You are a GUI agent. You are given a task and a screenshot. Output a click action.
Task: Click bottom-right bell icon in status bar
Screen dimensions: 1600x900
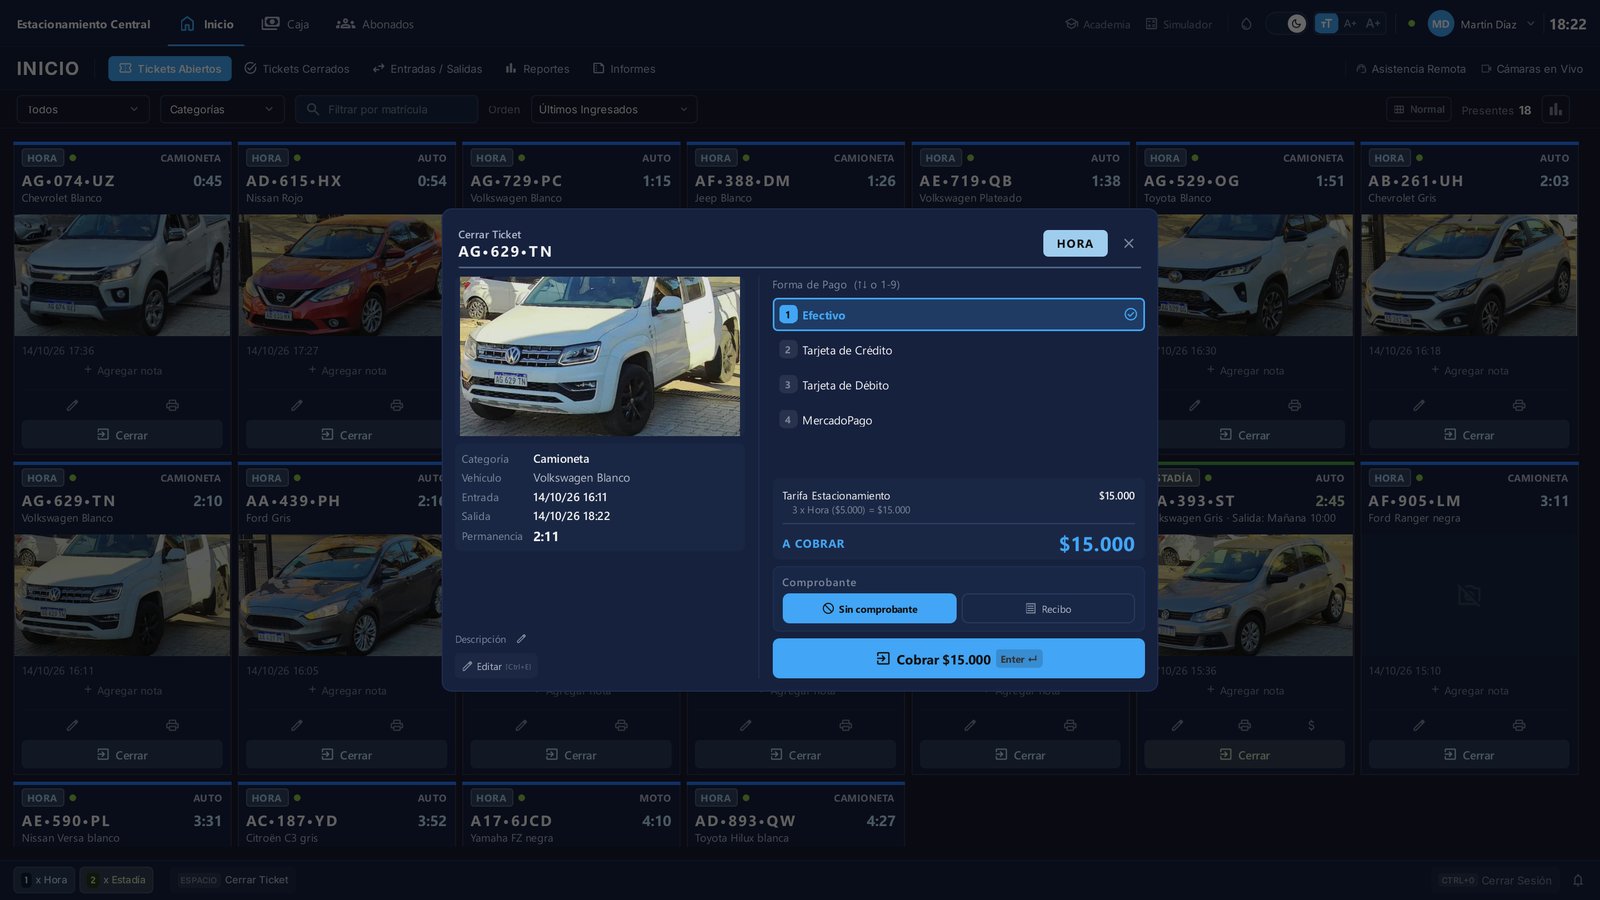[1578, 880]
